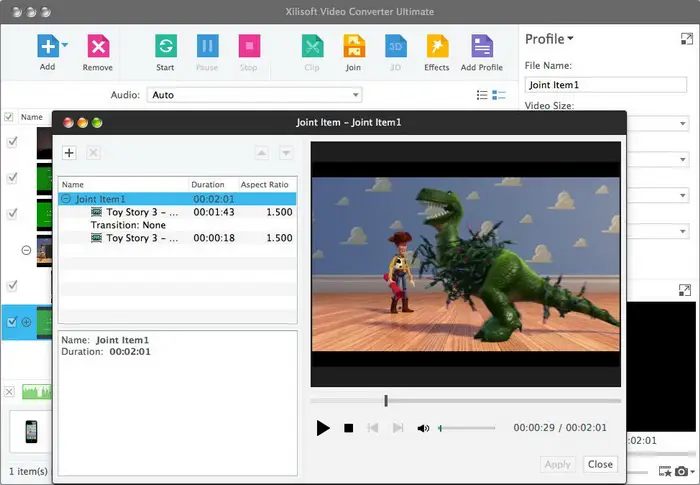The width and height of the screenshot is (700, 485).
Task: Select the Toy Story 3 clip lasting 00:00:18
Action: pos(177,238)
